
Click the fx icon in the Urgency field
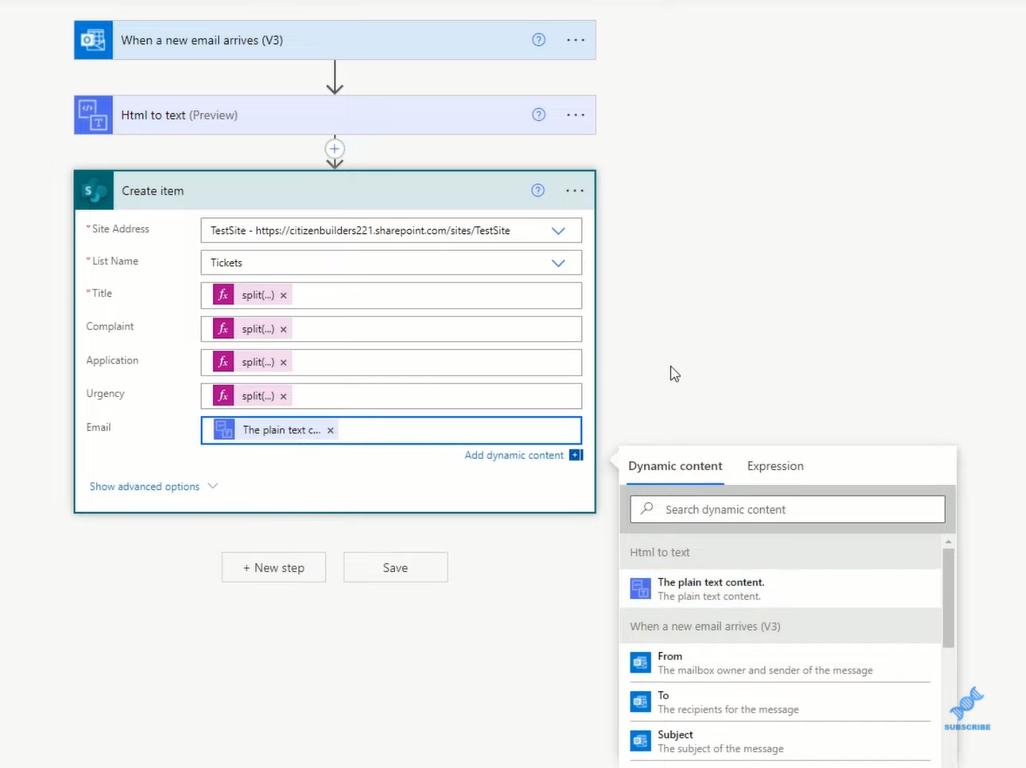pyautogui.click(x=223, y=396)
